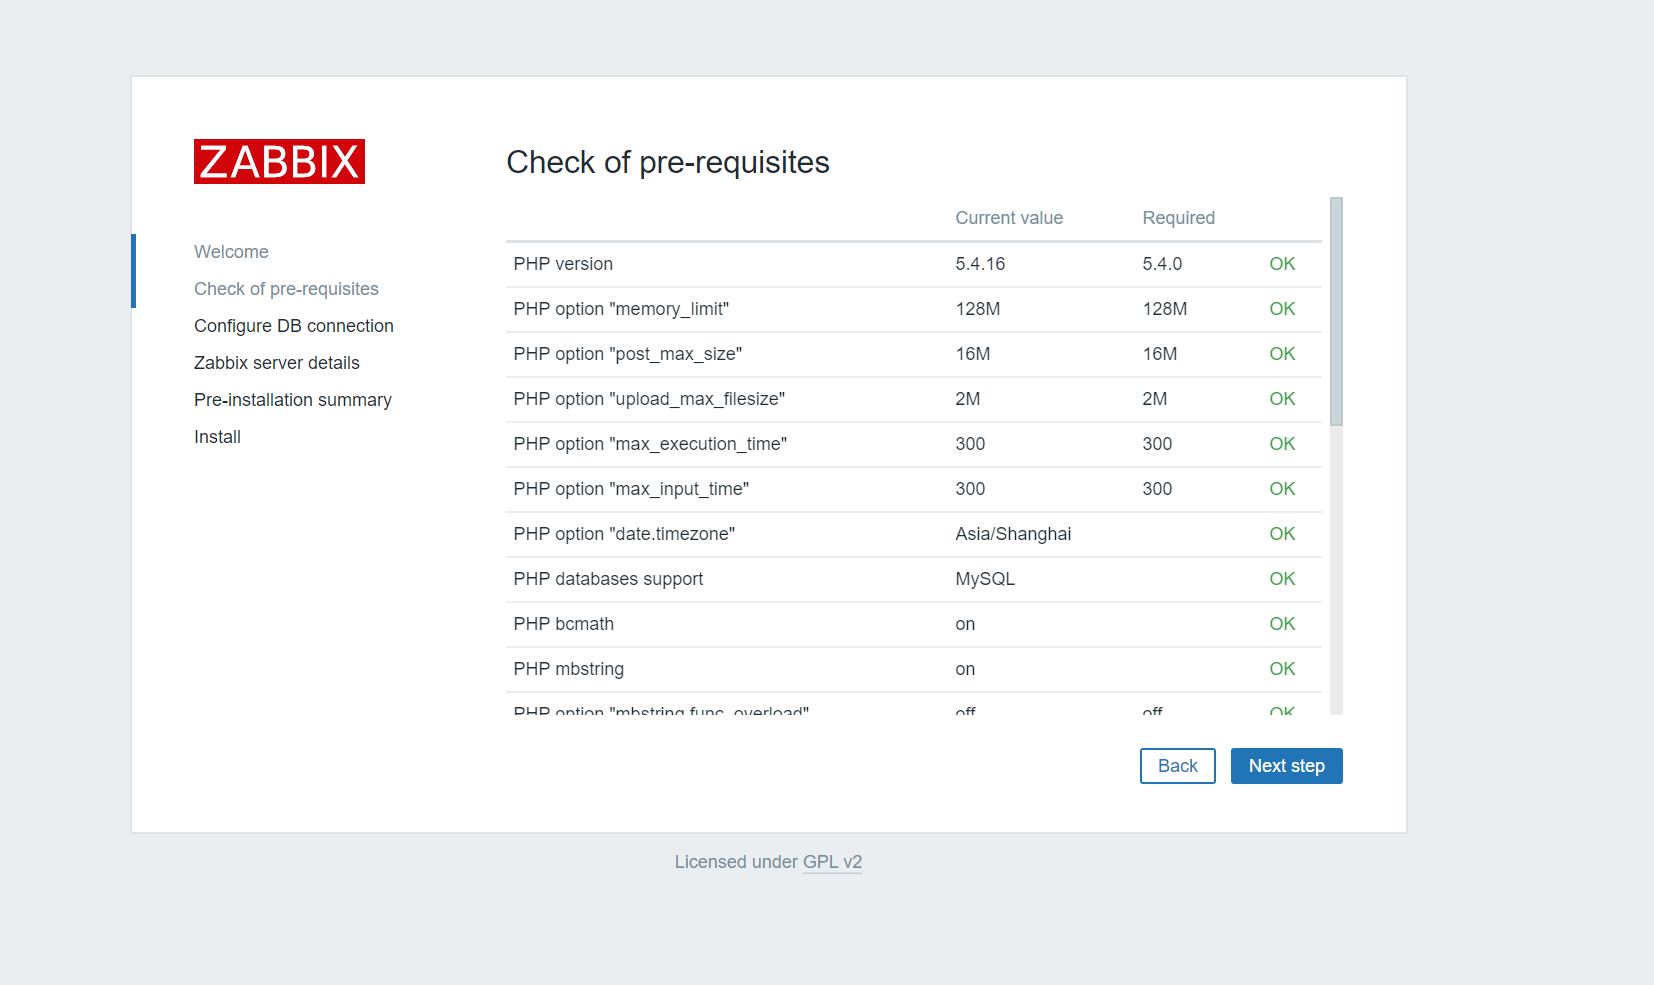Select Check of pre-requisites sidebar step
1654x985 pixels.
pyautogui.click(x=286, y=289)
